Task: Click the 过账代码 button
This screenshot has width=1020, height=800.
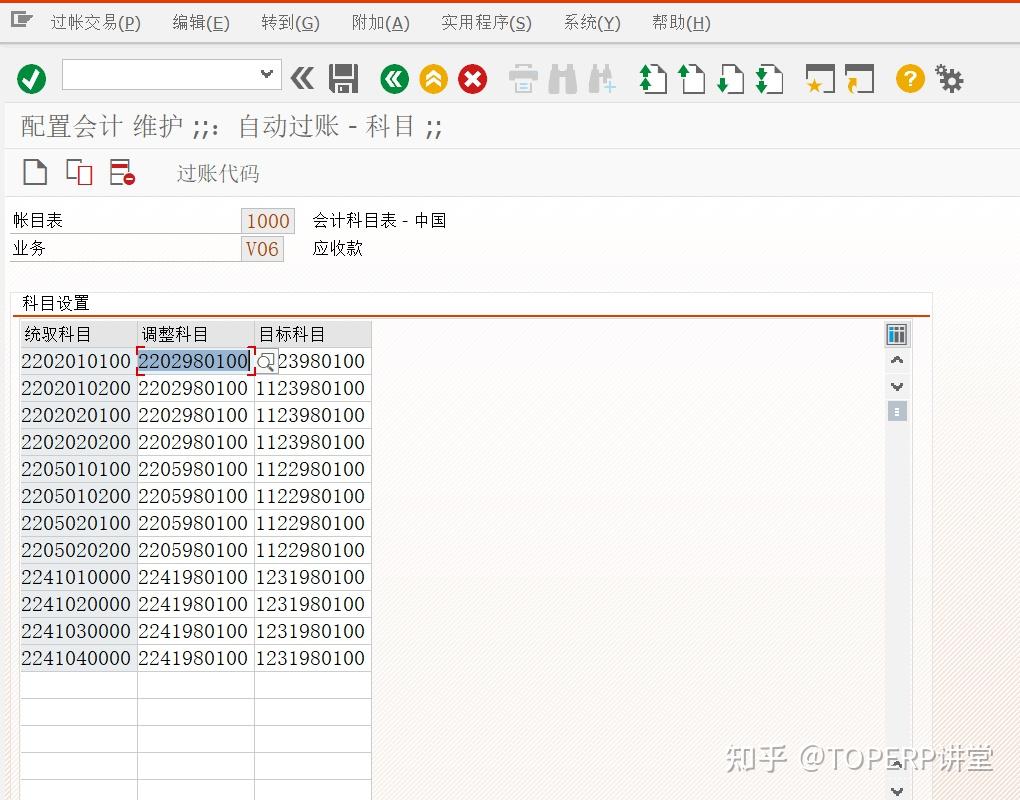Action: click(217, 173)
